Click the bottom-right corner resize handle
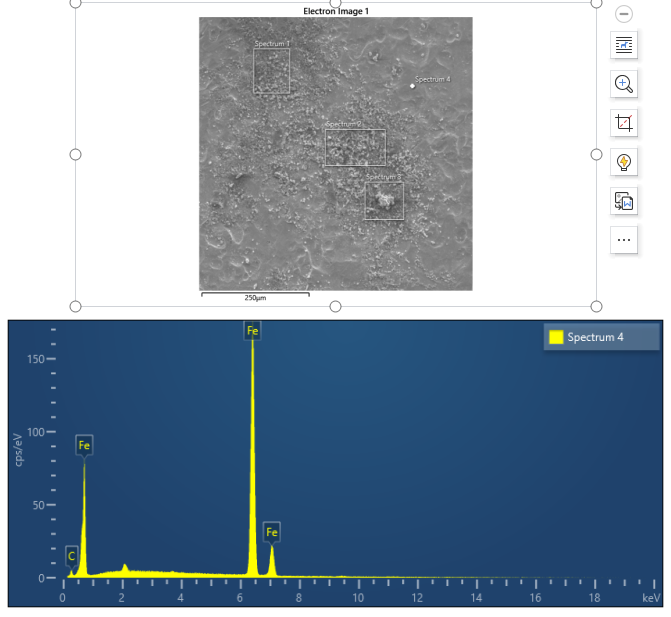 pyautogui.click(x=596, y=306)
